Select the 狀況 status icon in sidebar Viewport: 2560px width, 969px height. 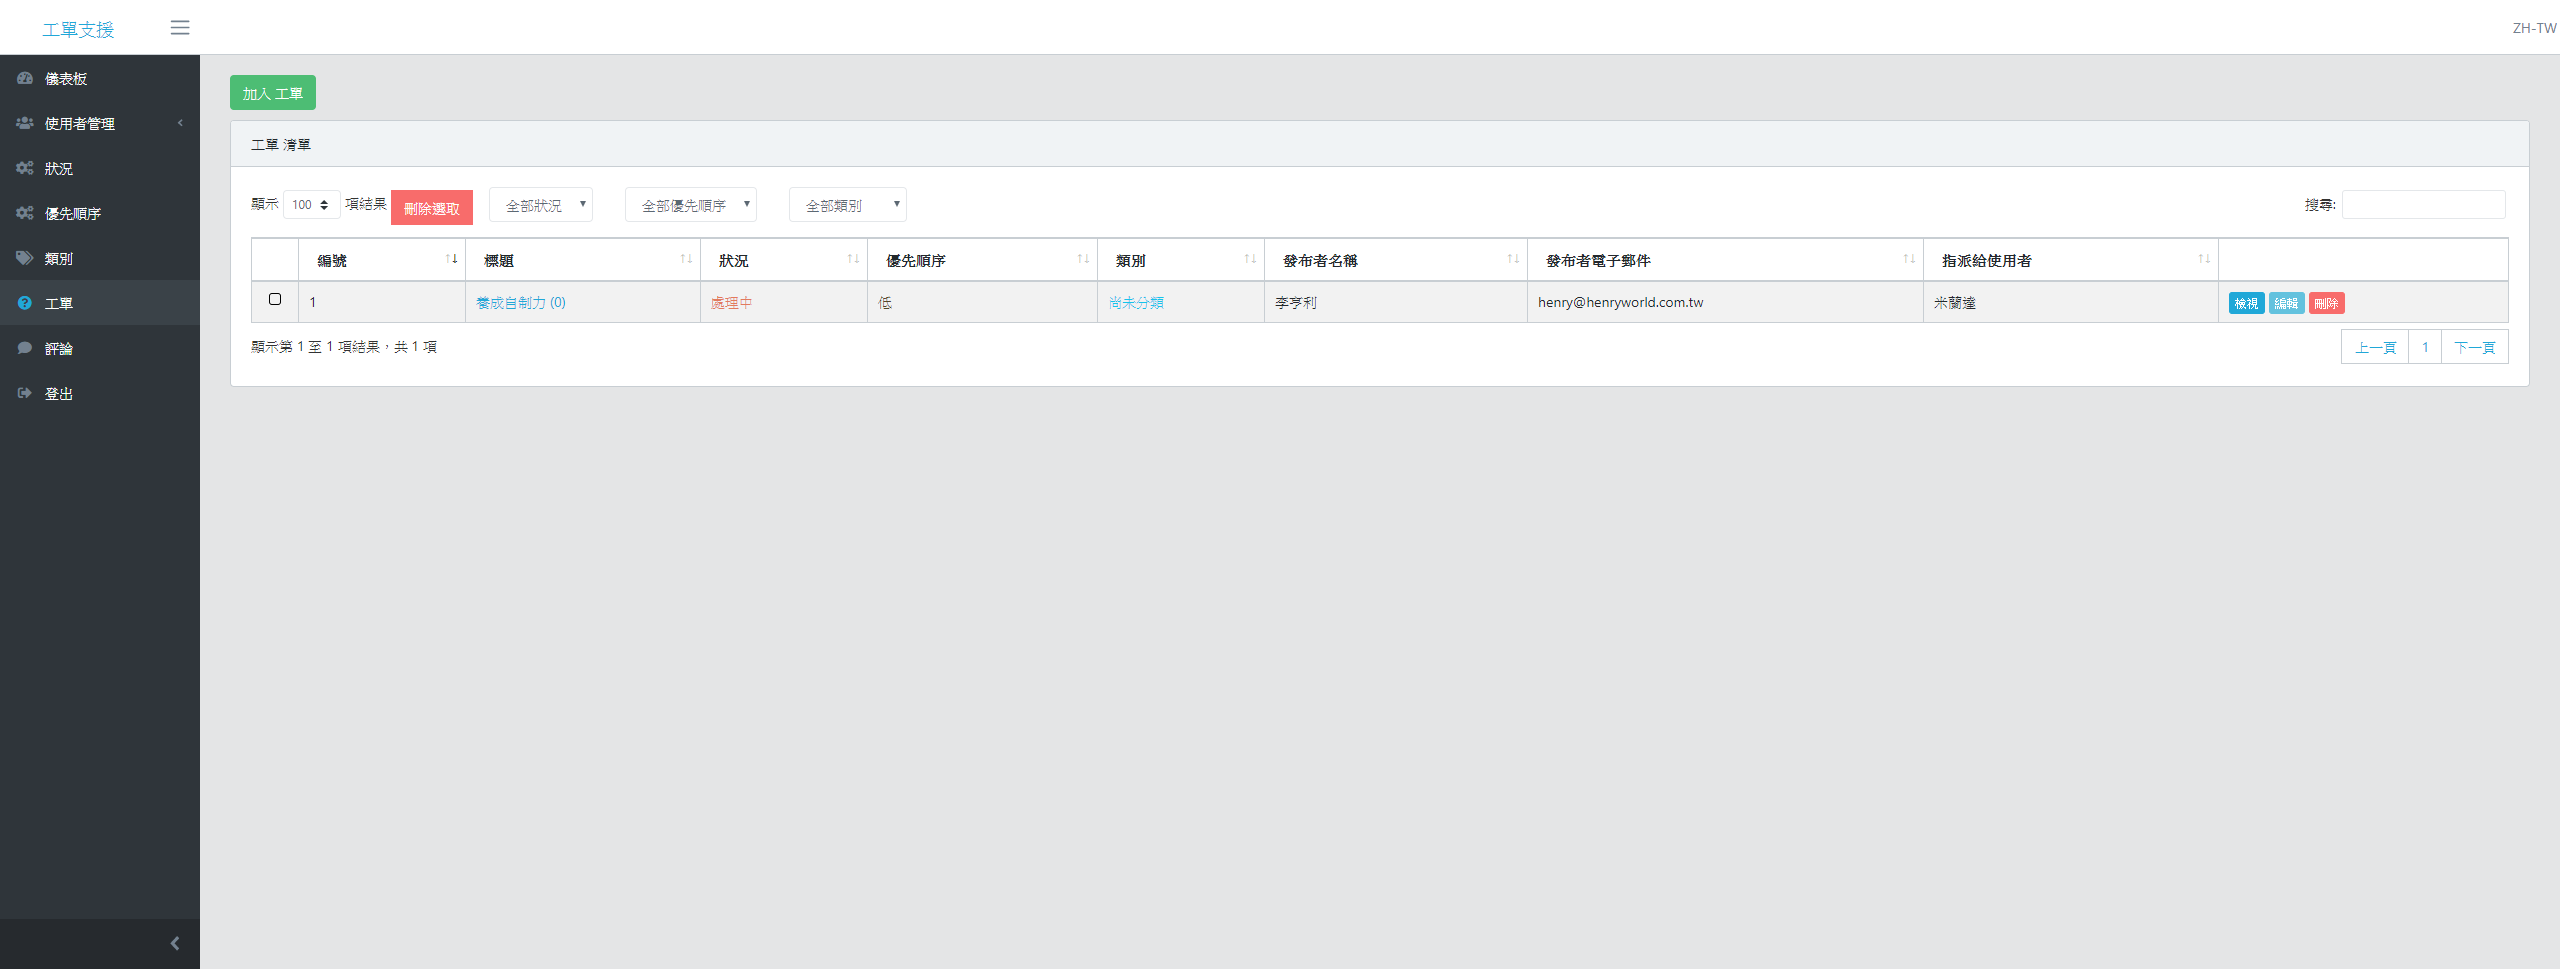[x=25, y=168]
